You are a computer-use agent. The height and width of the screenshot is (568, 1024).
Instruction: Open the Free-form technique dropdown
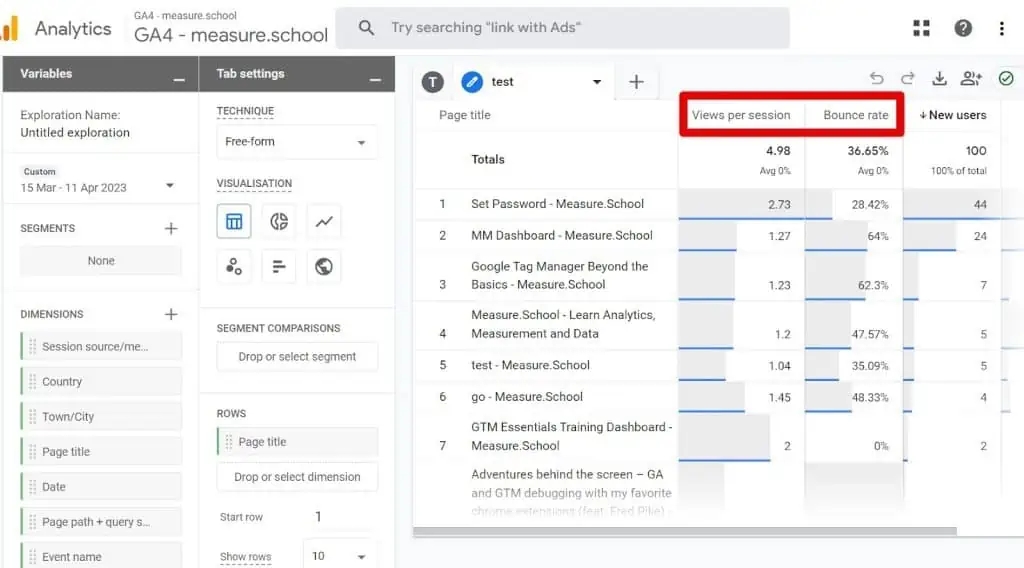(x=297, y=142)
